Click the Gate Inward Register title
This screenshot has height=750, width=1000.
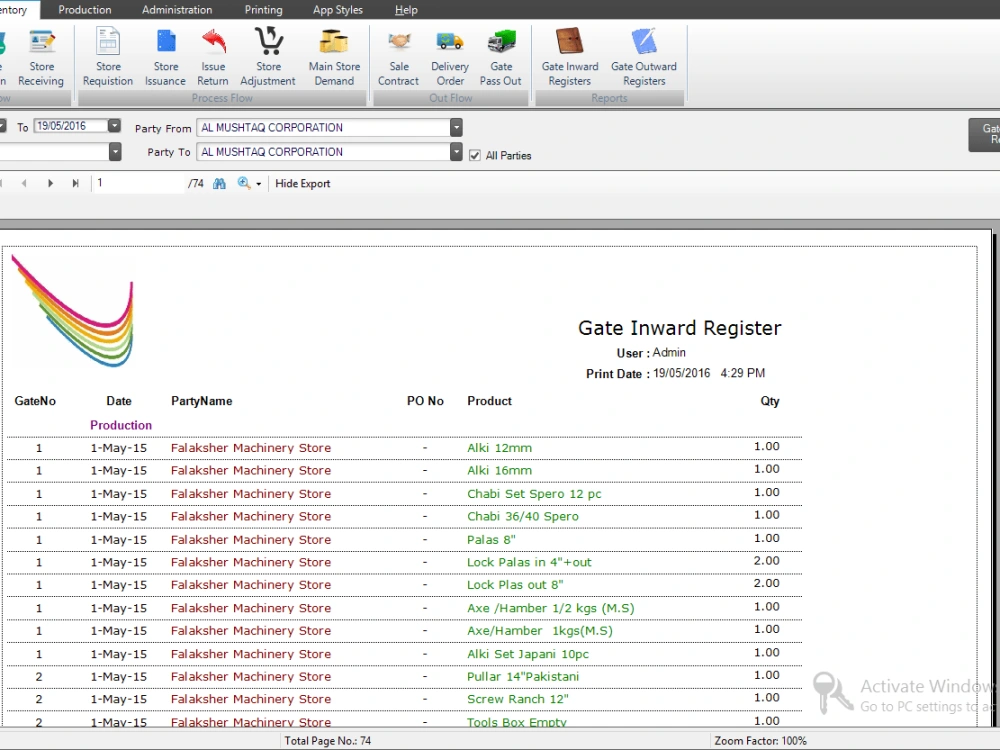coord(679,328)
